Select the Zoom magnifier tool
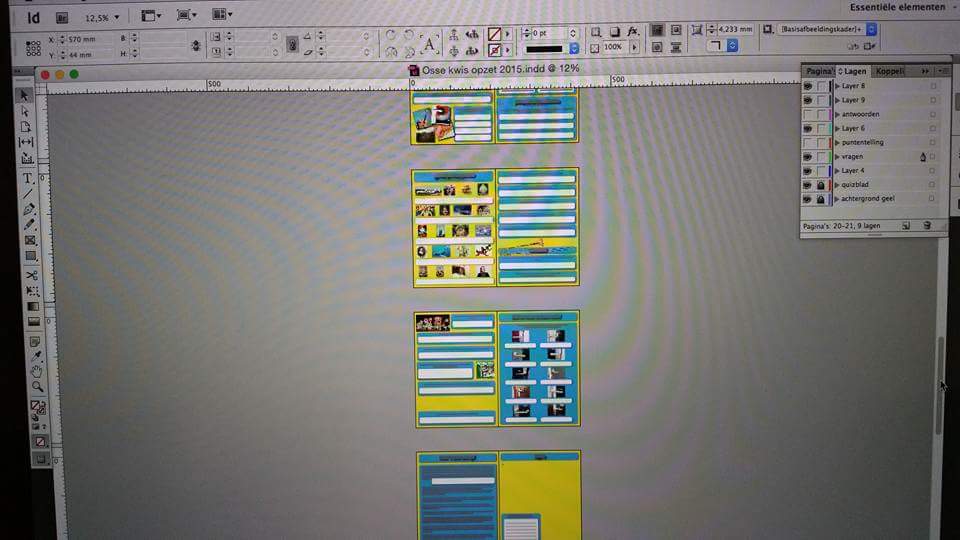 (37, 387)
